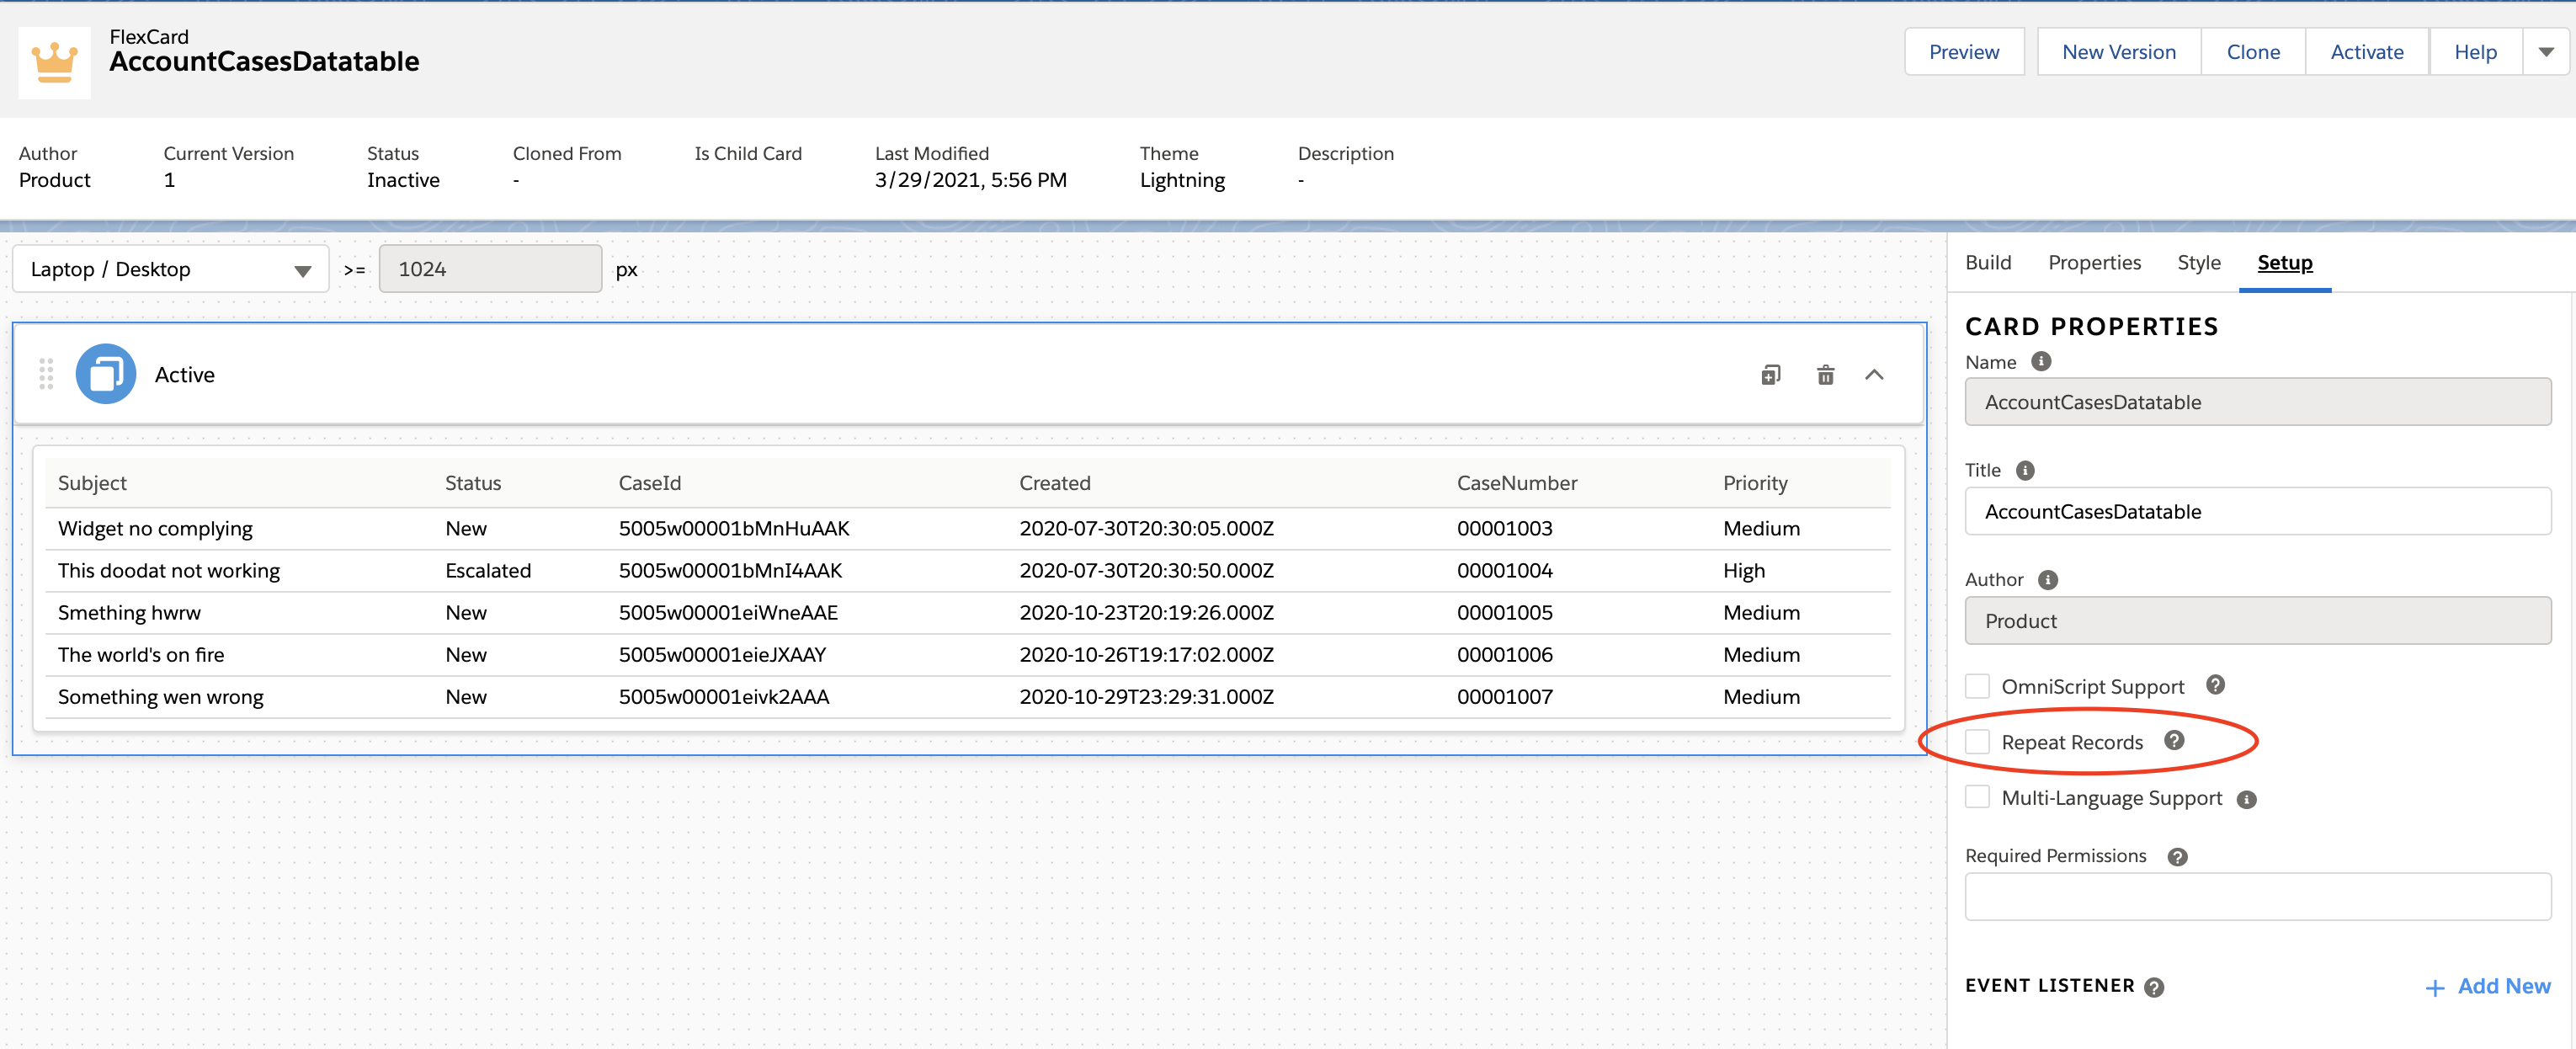
Task: Show help for Event Listener
Action: click(2154, 987)
